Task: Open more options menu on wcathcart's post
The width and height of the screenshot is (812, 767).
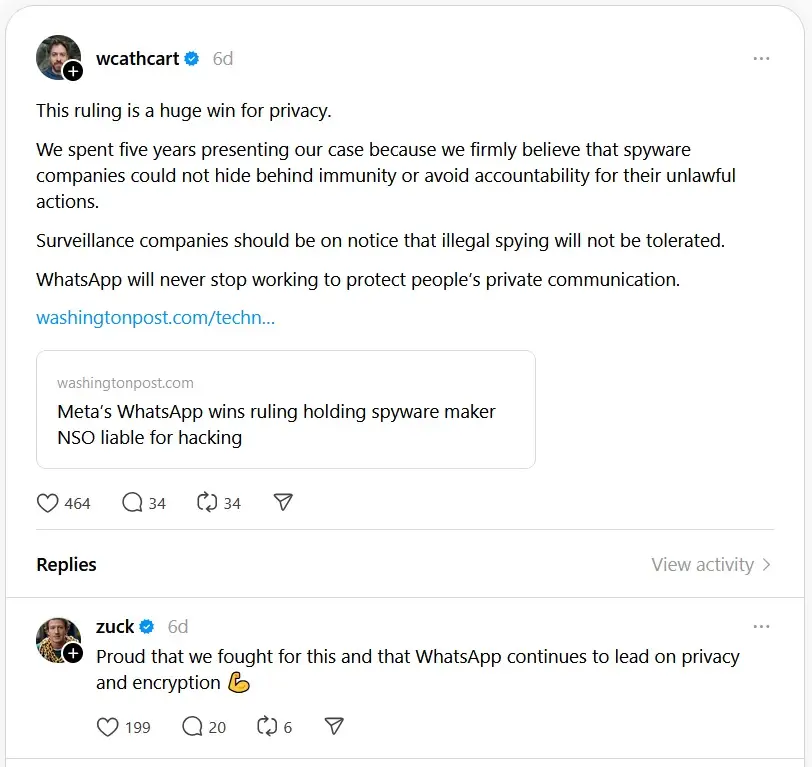Action: coord(762,59)
